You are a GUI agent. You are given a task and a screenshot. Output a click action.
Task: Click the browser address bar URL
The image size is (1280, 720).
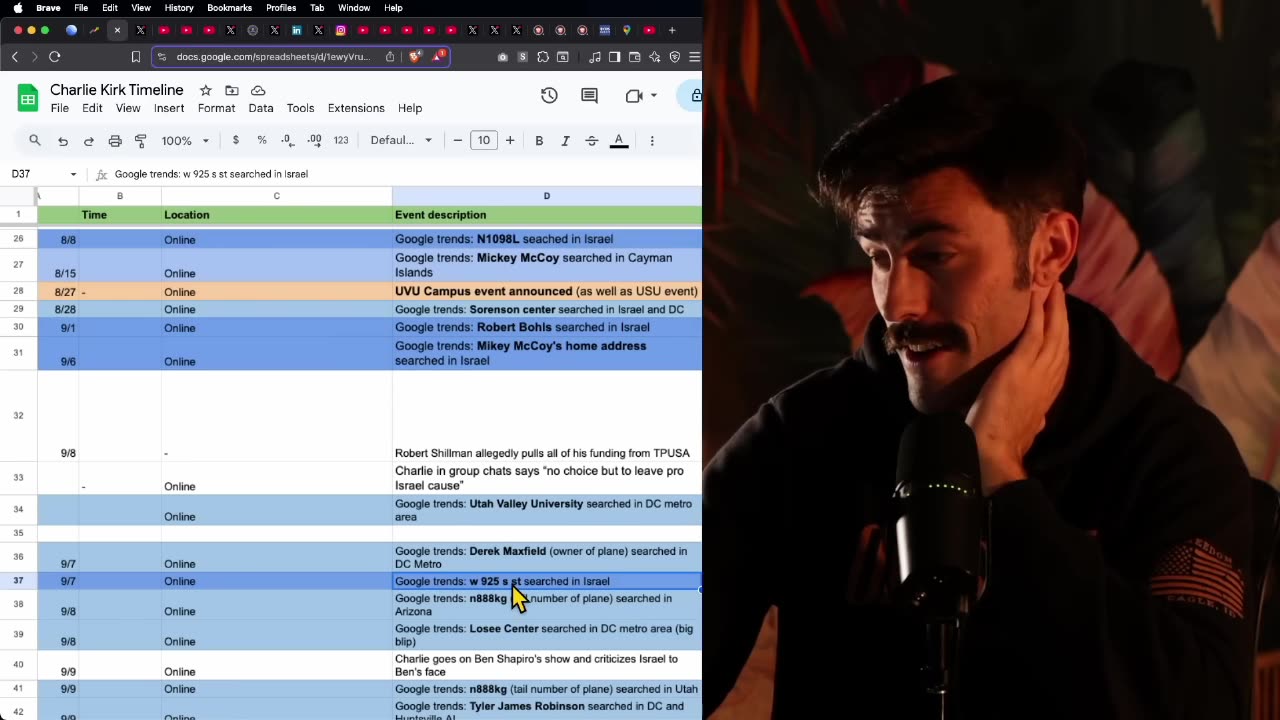[273, 57]
